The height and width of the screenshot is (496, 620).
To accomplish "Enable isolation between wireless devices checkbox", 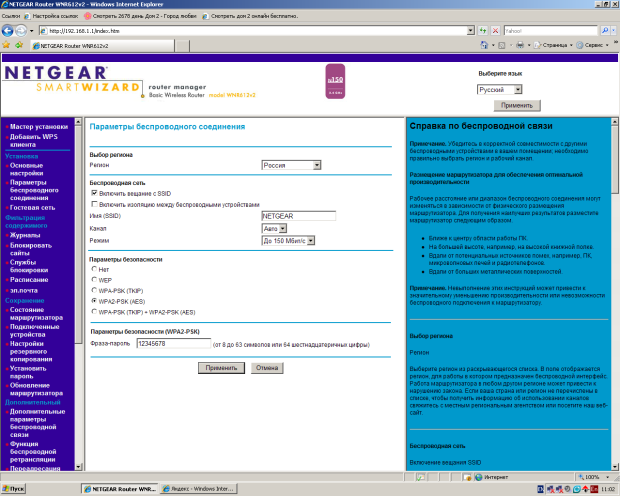I will (94, 204).
